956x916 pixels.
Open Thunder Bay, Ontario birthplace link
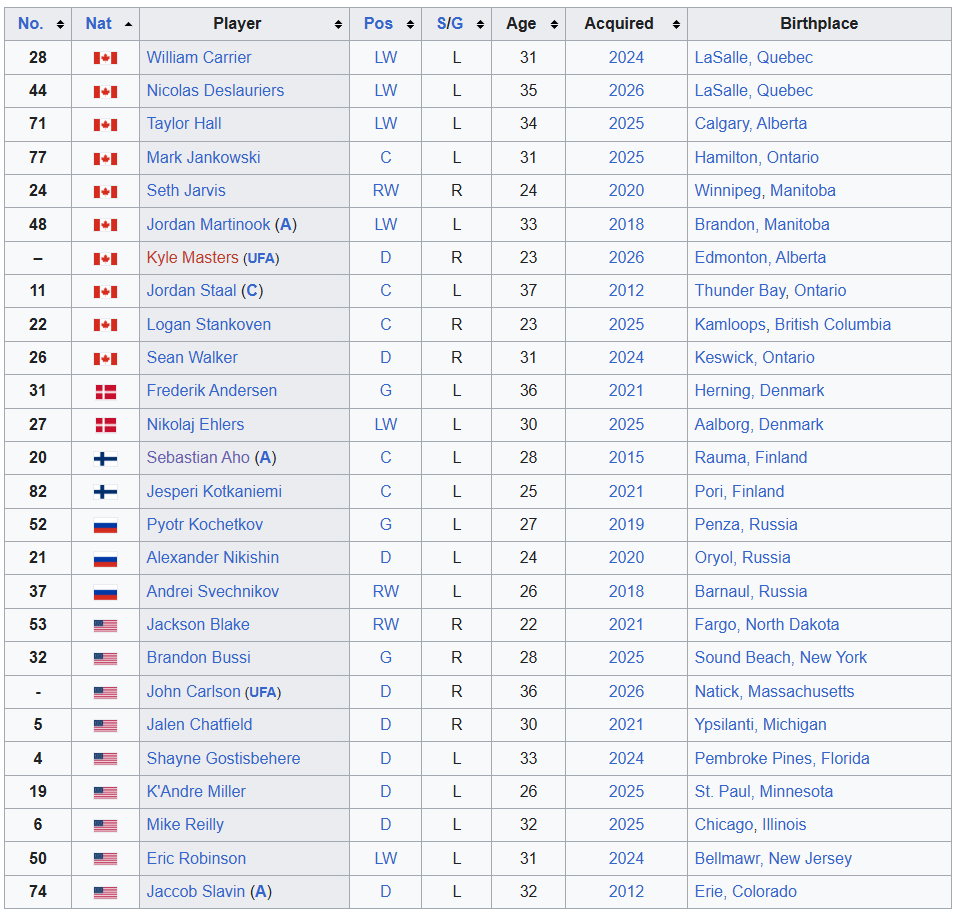click(770, 290)
